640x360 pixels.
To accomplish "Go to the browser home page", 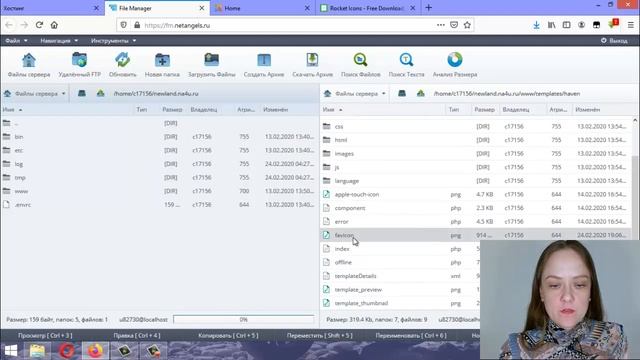I will coord(54,25).
